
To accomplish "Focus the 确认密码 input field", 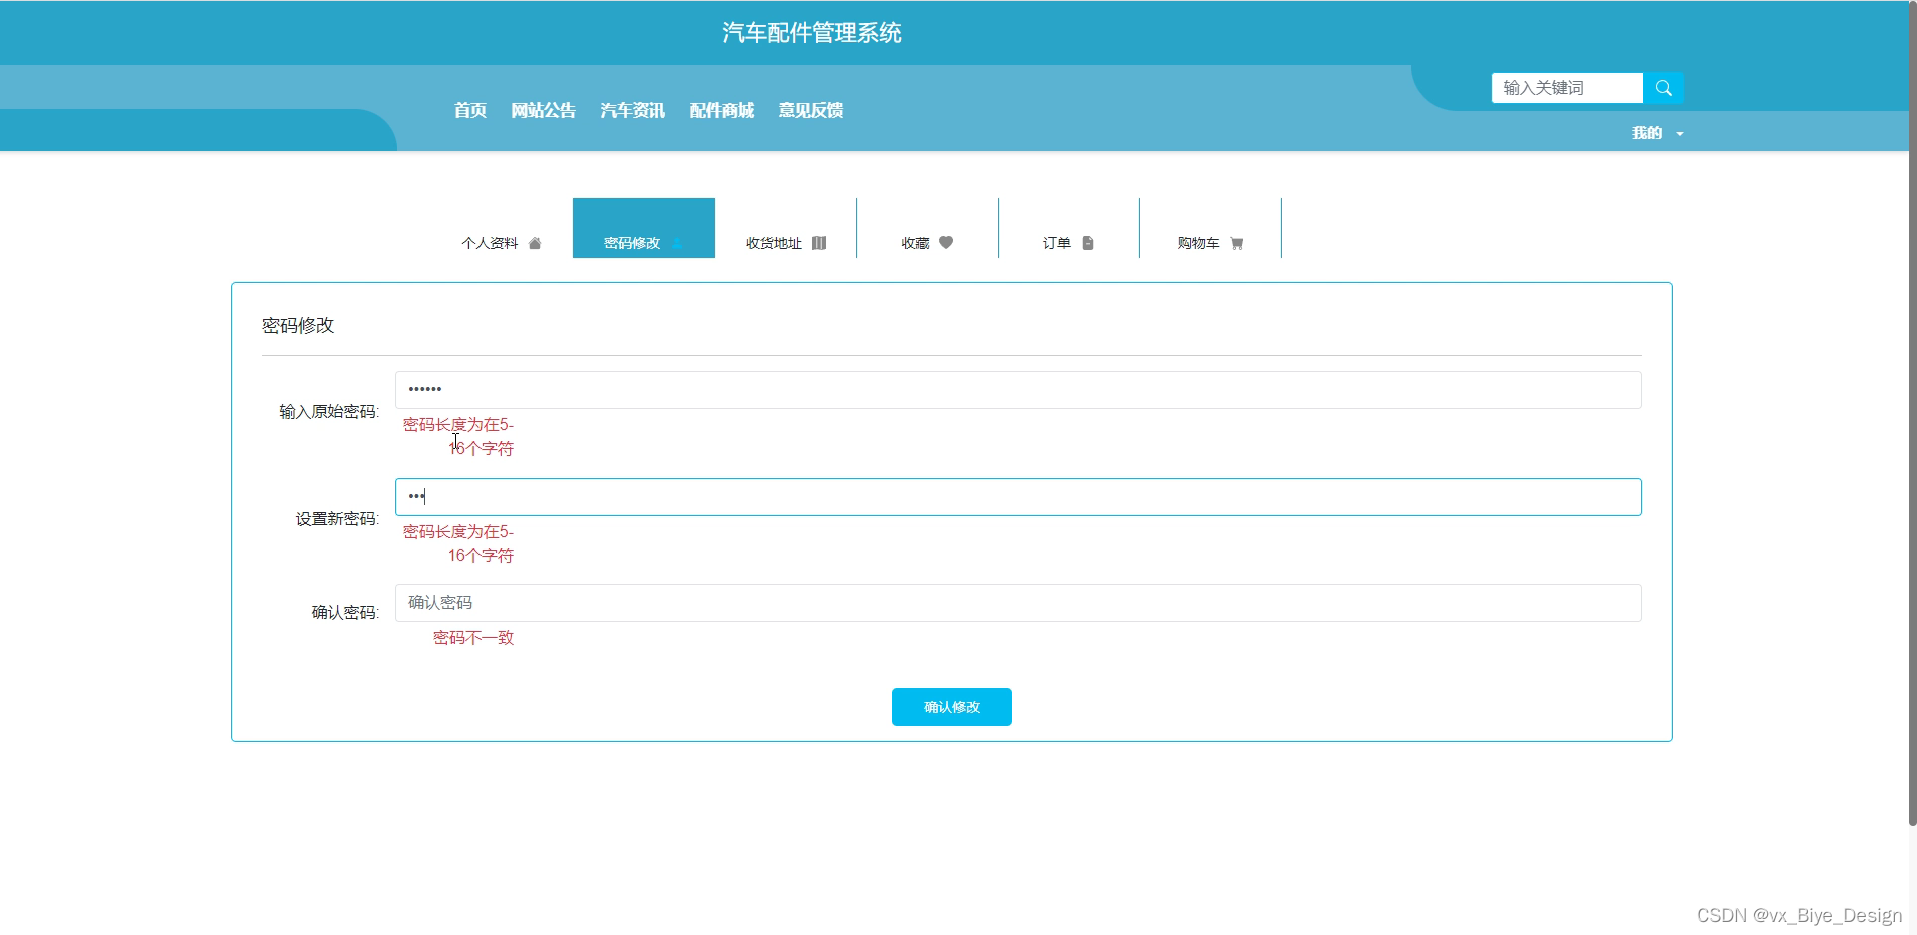I will 1018,603.
